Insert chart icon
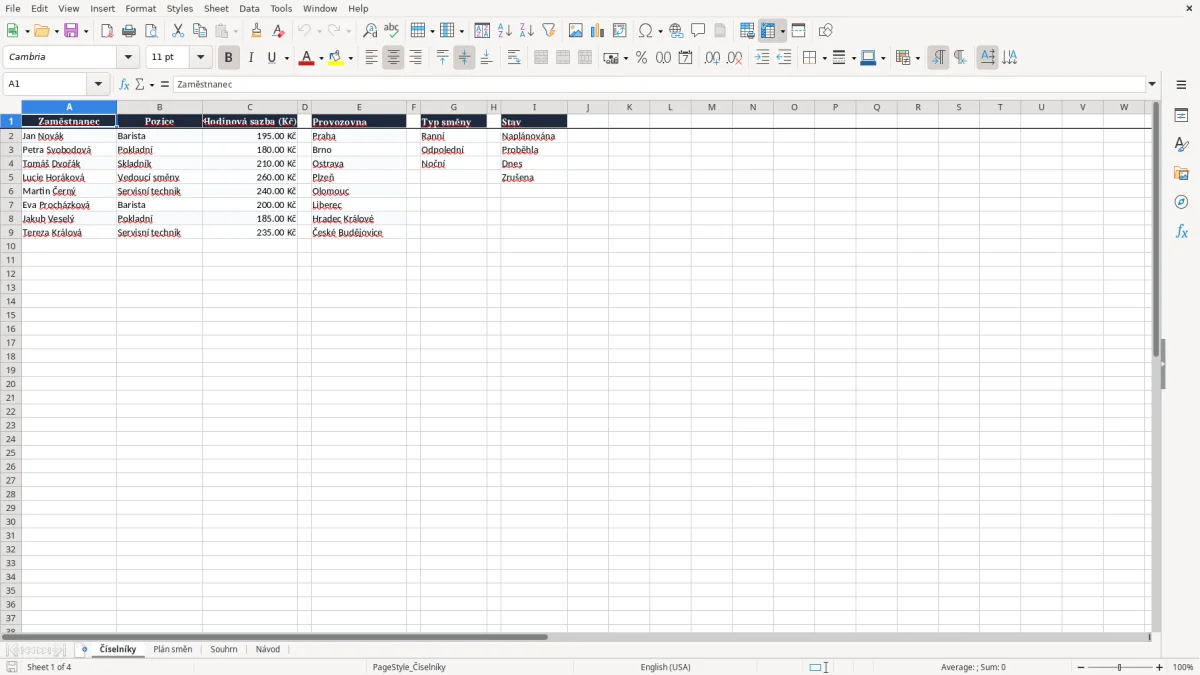This screenshot has width=1200, height=675. [598, 31]
